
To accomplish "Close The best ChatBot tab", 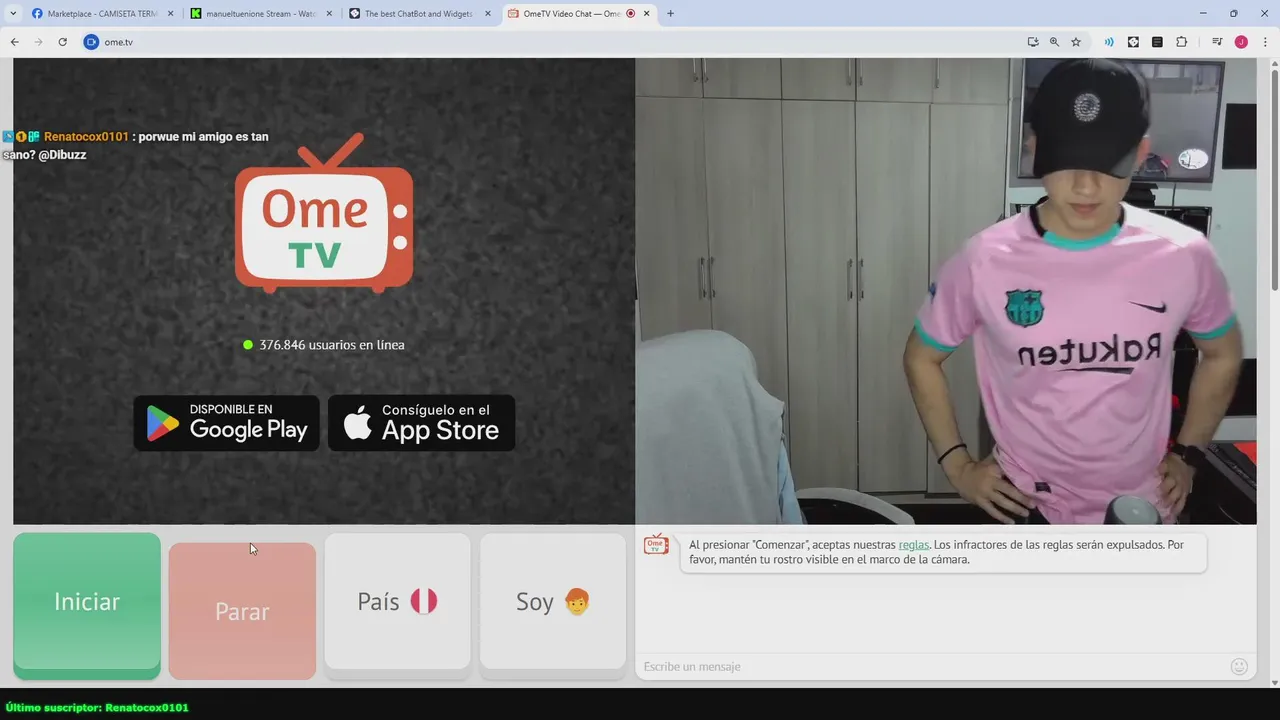I will 488,14.
